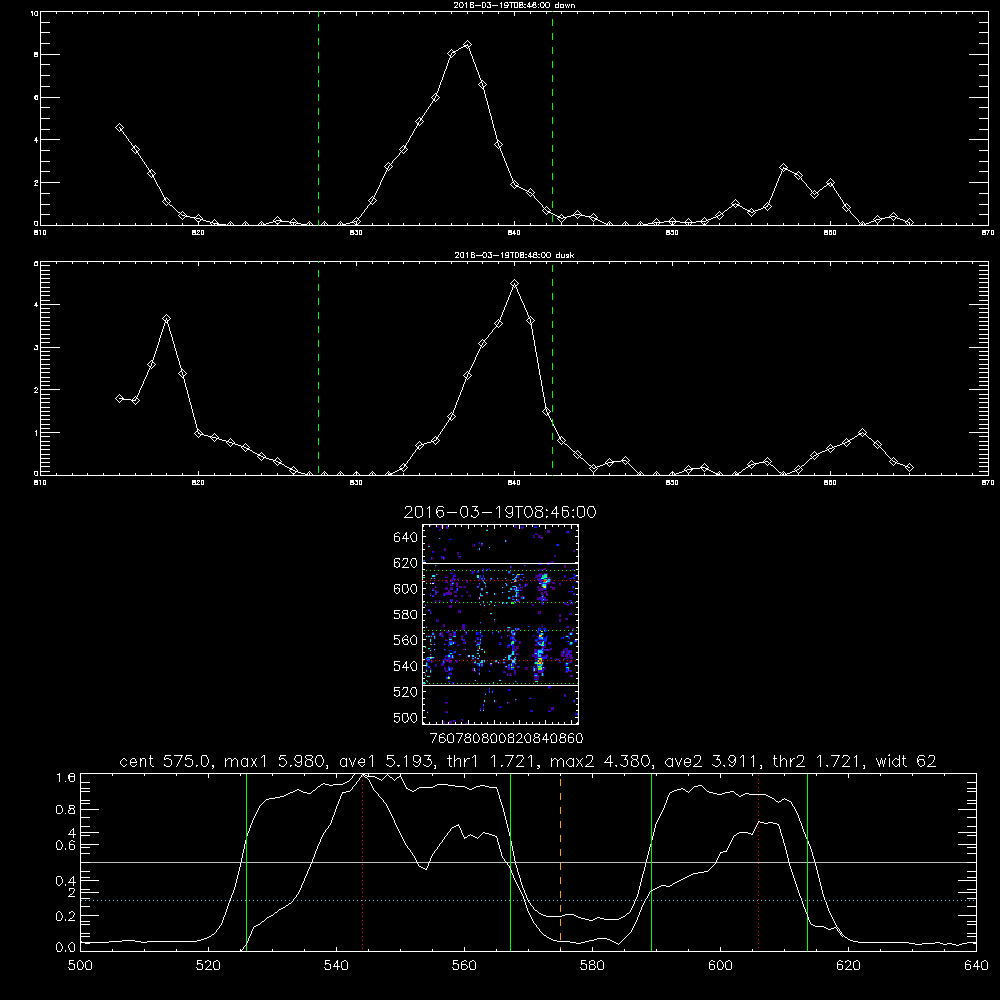This screenshot has height=1000, width=1000.
Task: Click the y-axis label 0.0 on the profile plot
Action: click(x=66, y=948)
